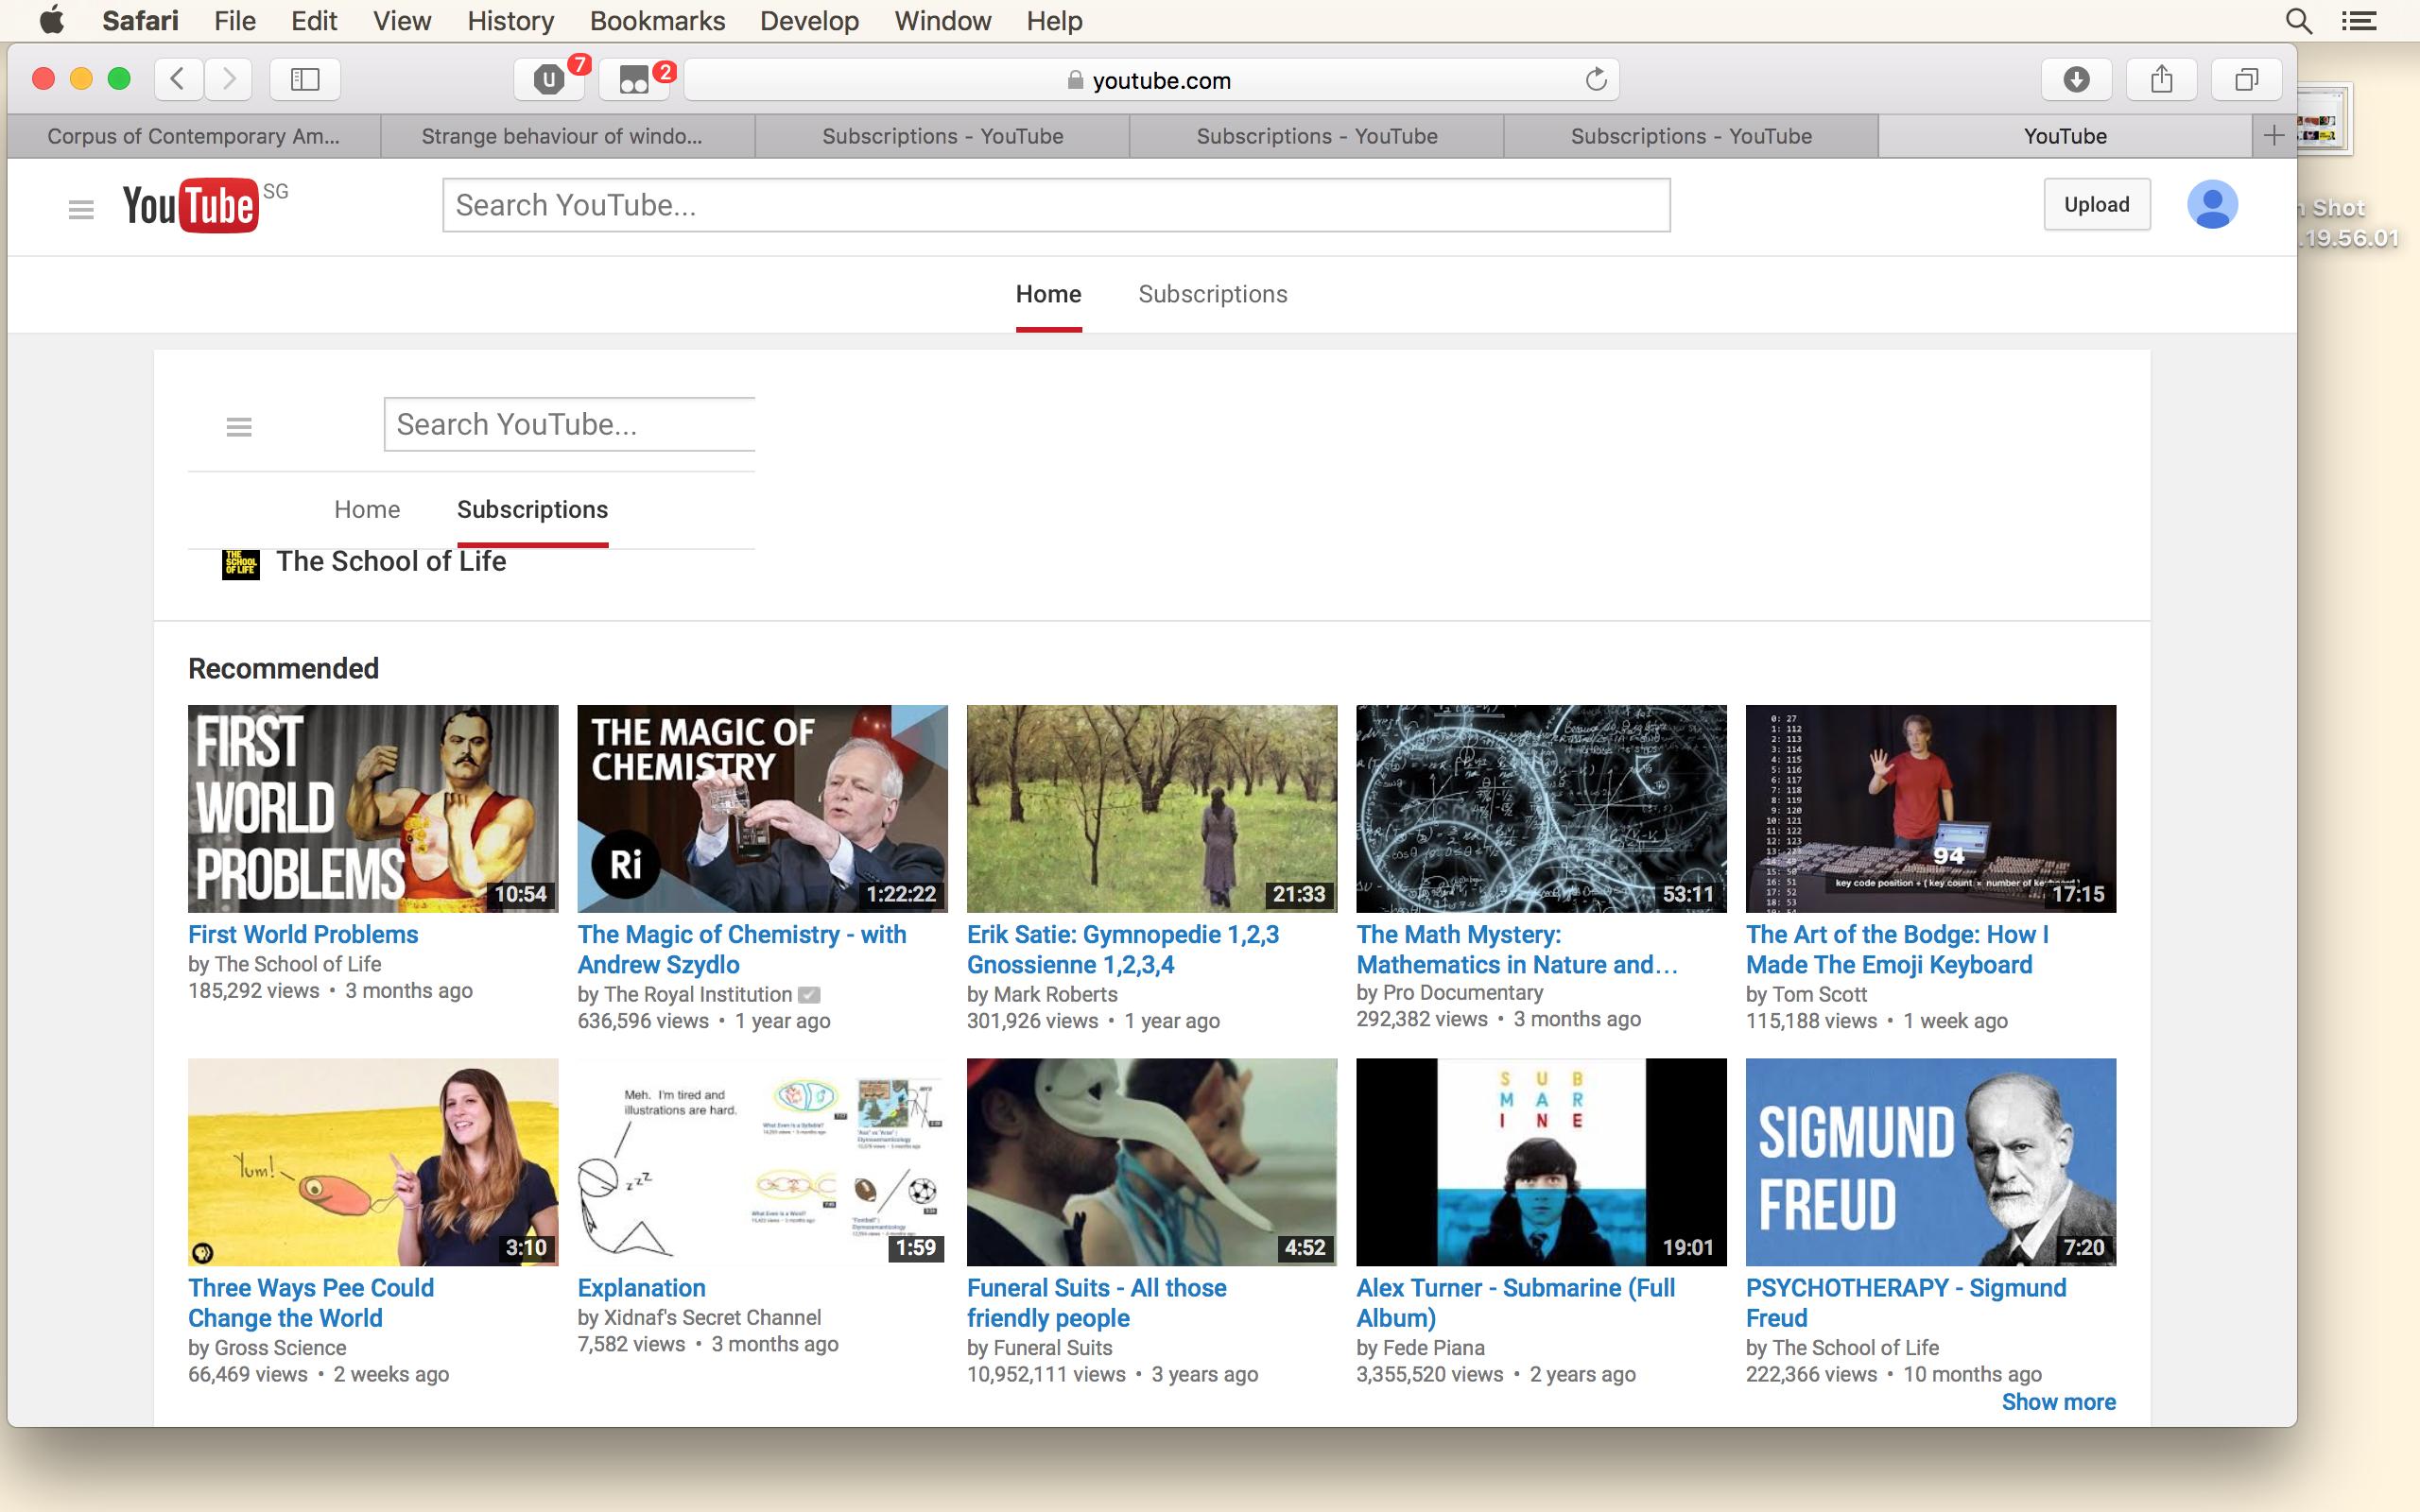Click the uBlock extension icon
2420x1512 pixels.
(549, 80)
